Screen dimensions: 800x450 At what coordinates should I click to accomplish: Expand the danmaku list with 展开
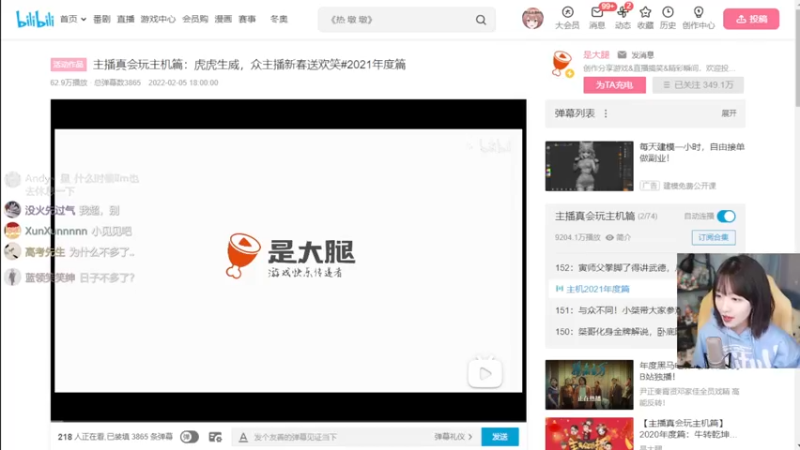pos(729,113)
